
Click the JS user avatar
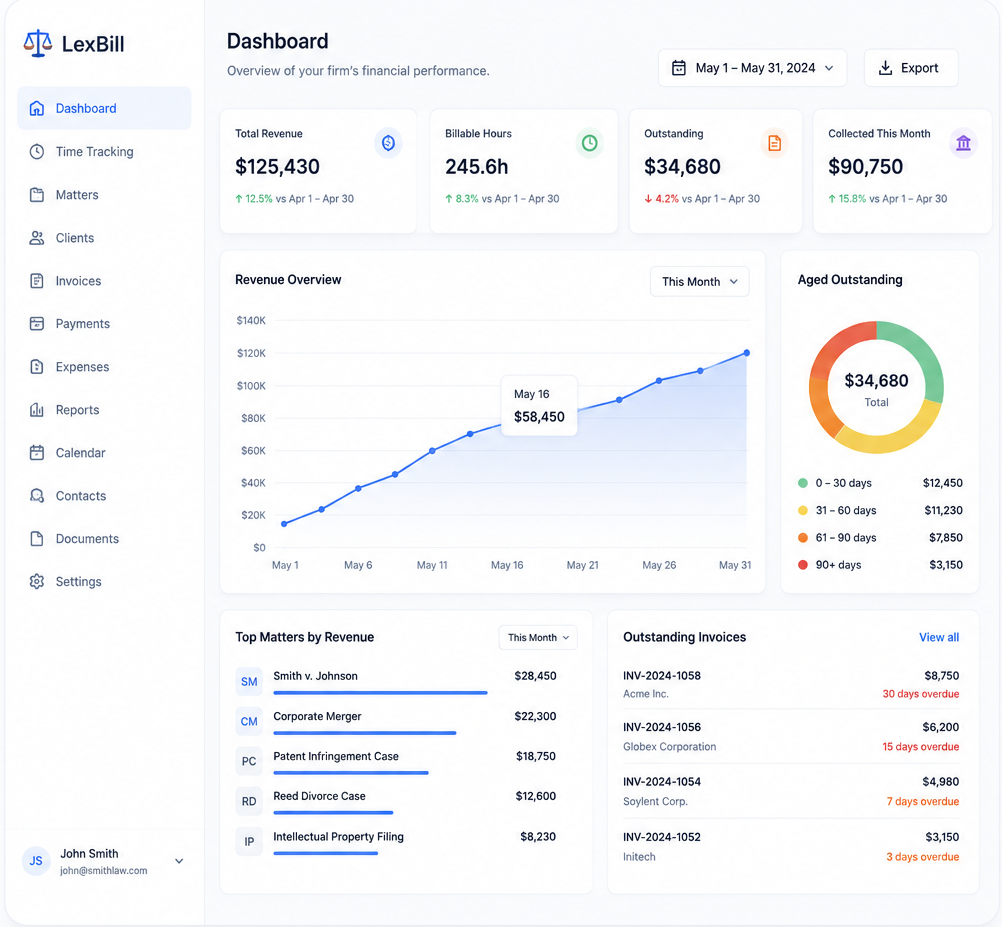(36, 861)
